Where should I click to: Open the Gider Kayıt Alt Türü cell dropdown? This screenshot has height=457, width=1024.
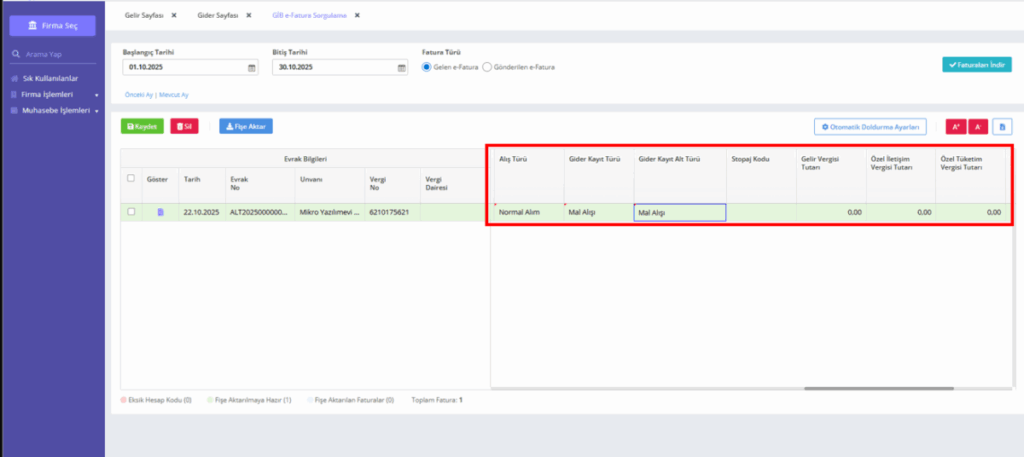coord(679,212)
